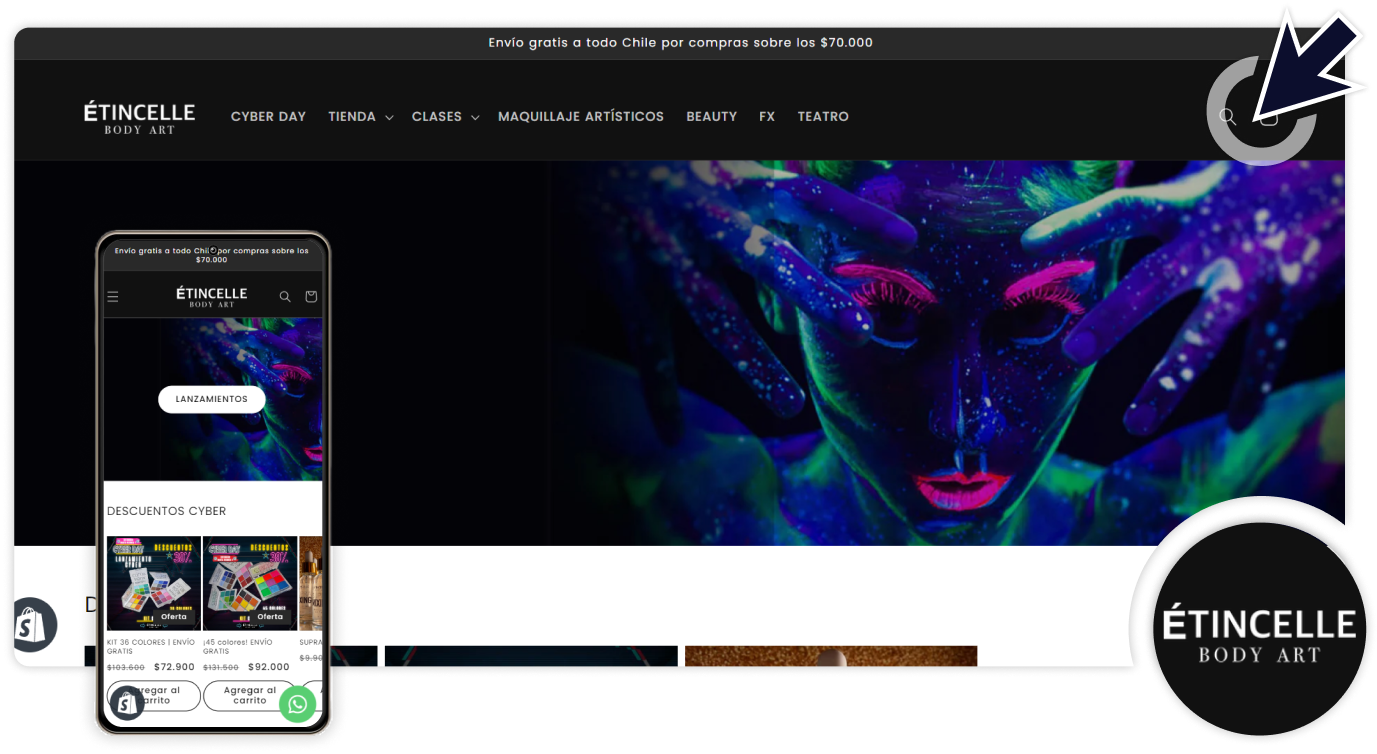The image size is (1377, 754).
Task: Click the cart icon in phone mockup
Action: 311,297
